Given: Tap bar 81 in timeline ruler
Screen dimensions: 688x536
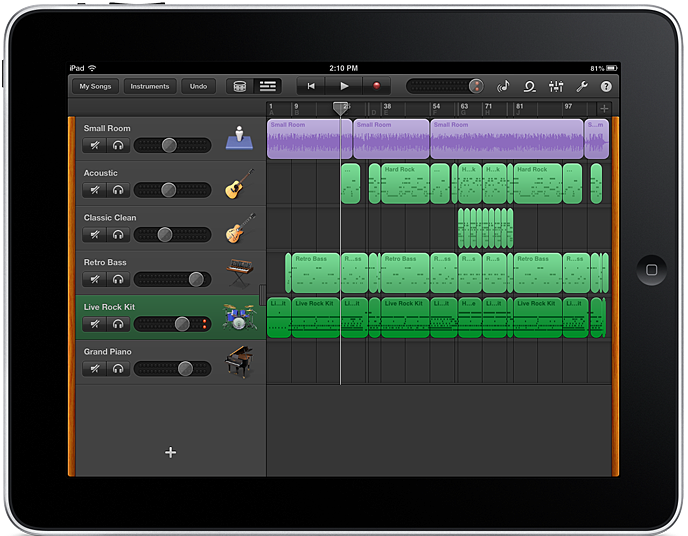Looking at the screenshot, I should [x=520, y=106].
